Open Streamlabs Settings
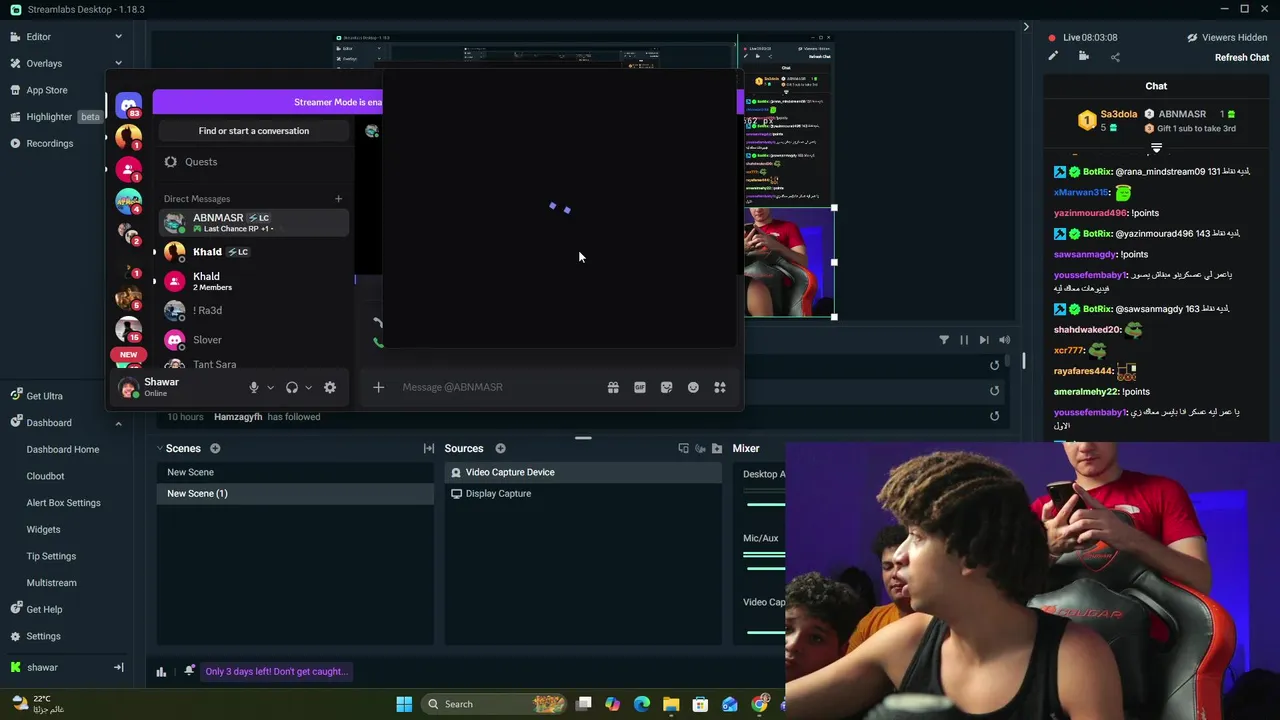Screen dimensions: 1280x720 click(43, 636)
